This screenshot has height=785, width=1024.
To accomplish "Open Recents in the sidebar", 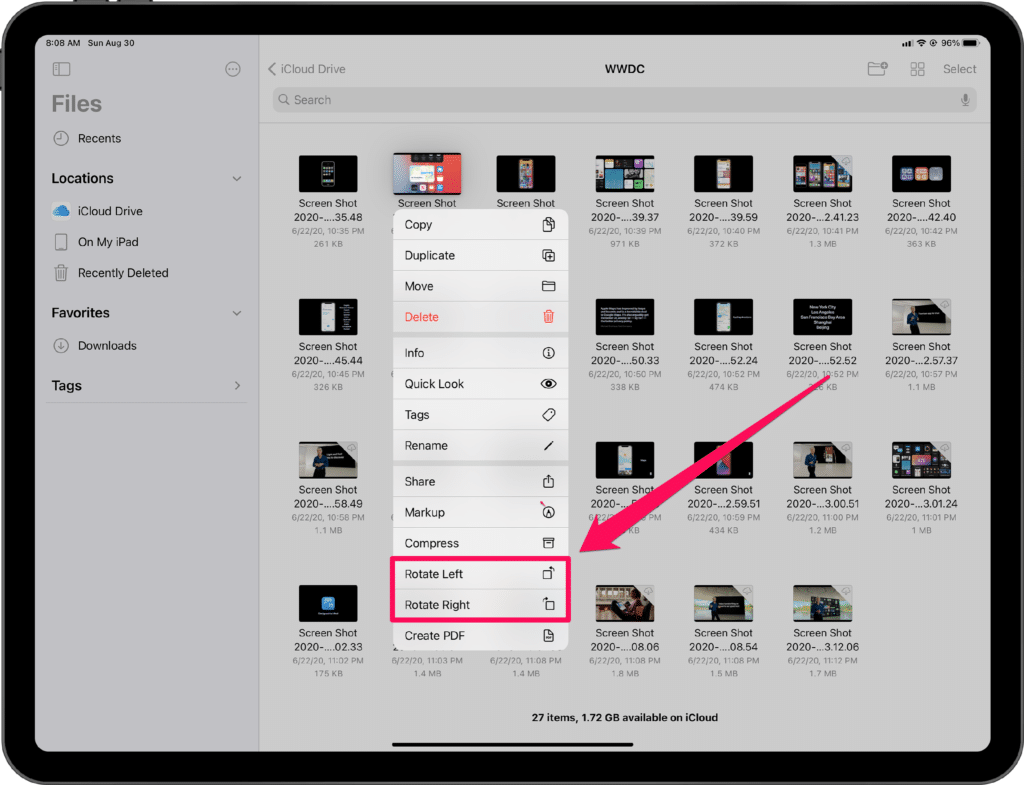I will click(99, 139).
